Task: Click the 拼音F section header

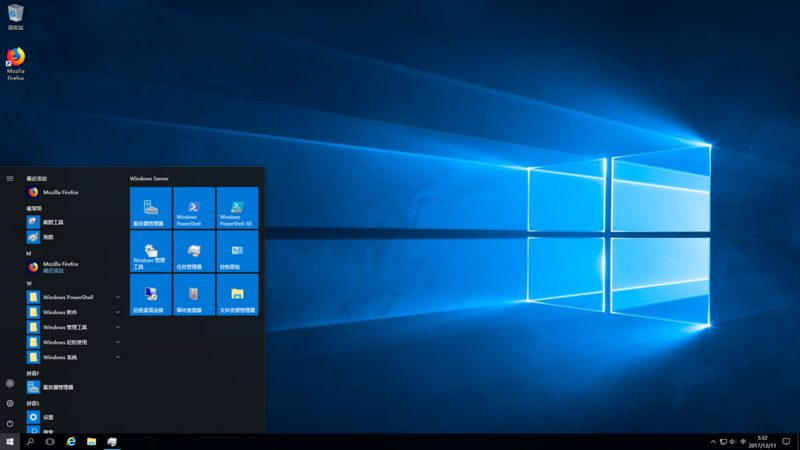Action: pyautogui.click(x=33, y=373)
